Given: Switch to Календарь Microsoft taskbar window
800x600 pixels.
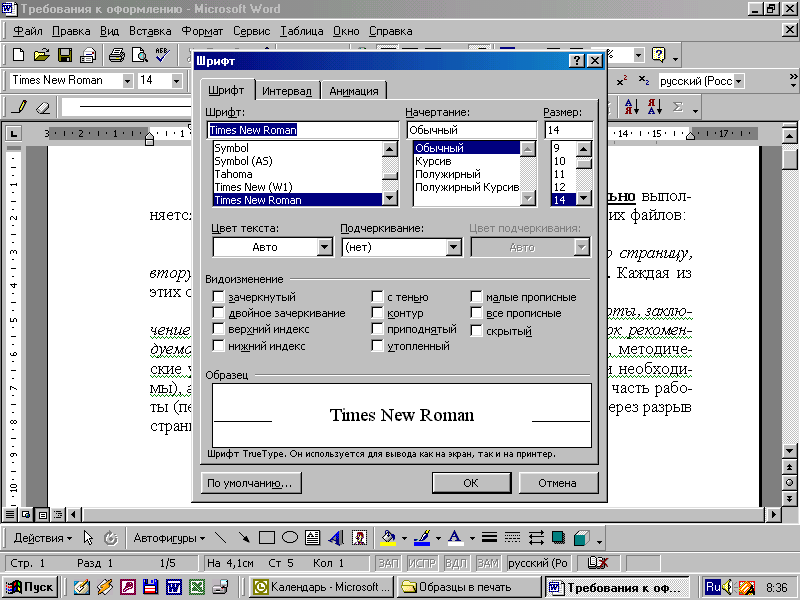Looking at the screenshot, I should (322, 587).
